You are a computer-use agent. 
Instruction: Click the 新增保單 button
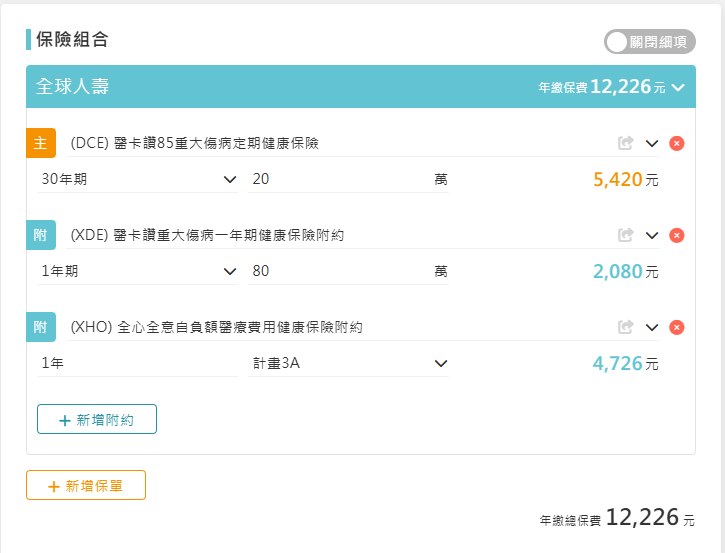click(x=86, y=486)
